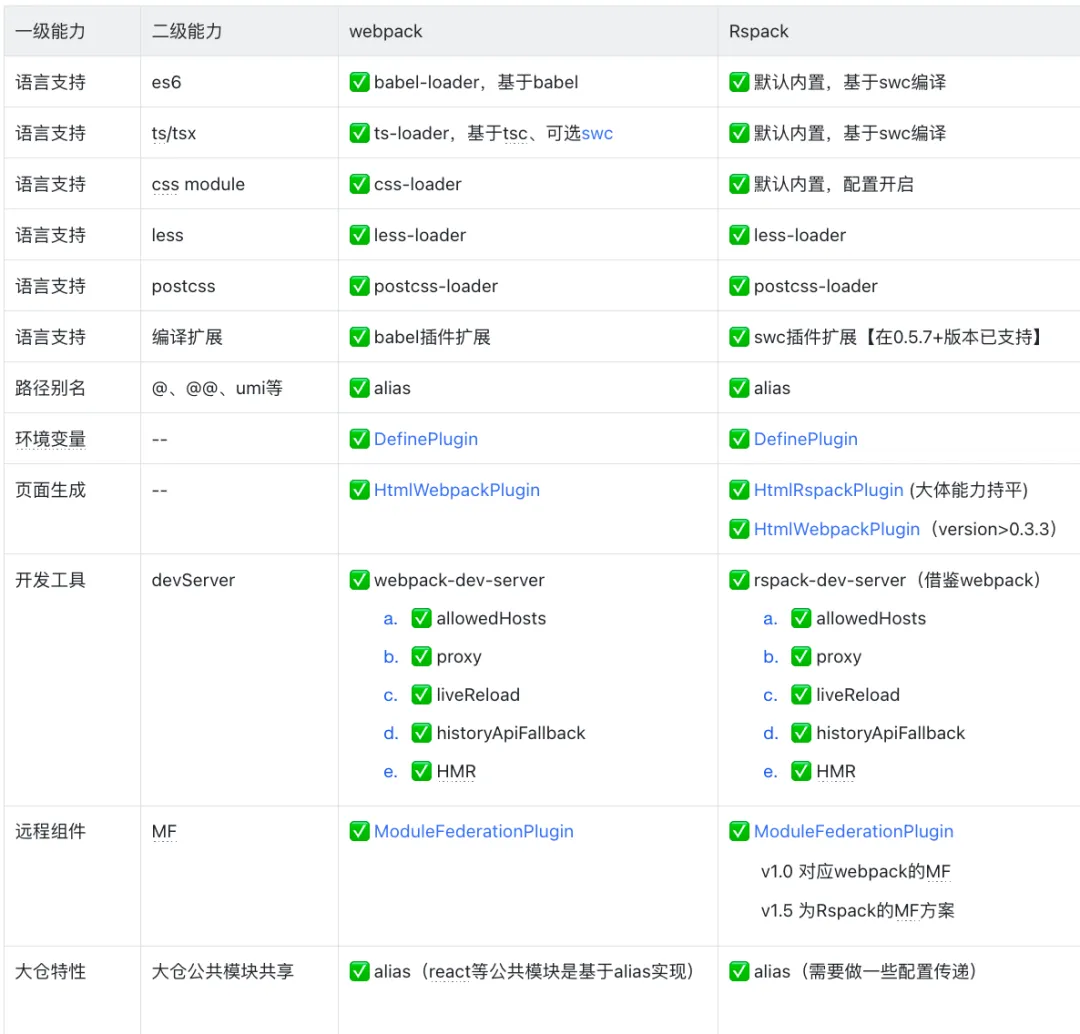The image size is (1080, 1034).
Task: Select the postcss cell in 二级能力 column
Action: pyautogui.click(x=239, y=286)
